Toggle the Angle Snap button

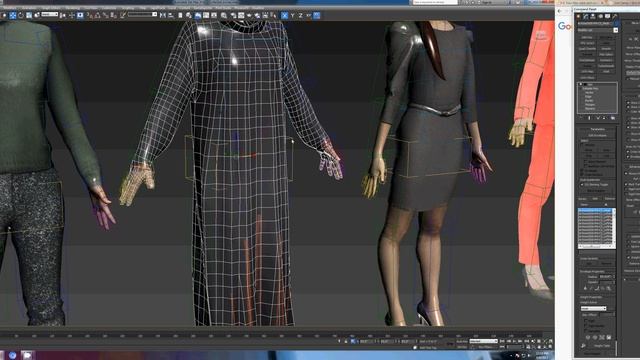(x=97, y=16)
